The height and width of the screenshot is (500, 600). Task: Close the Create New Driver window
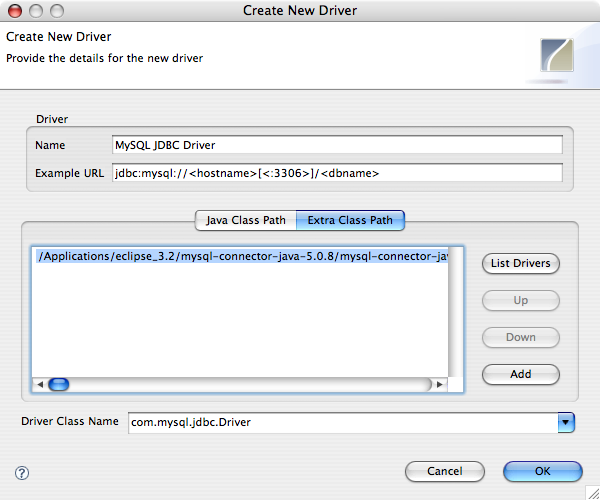17,11
